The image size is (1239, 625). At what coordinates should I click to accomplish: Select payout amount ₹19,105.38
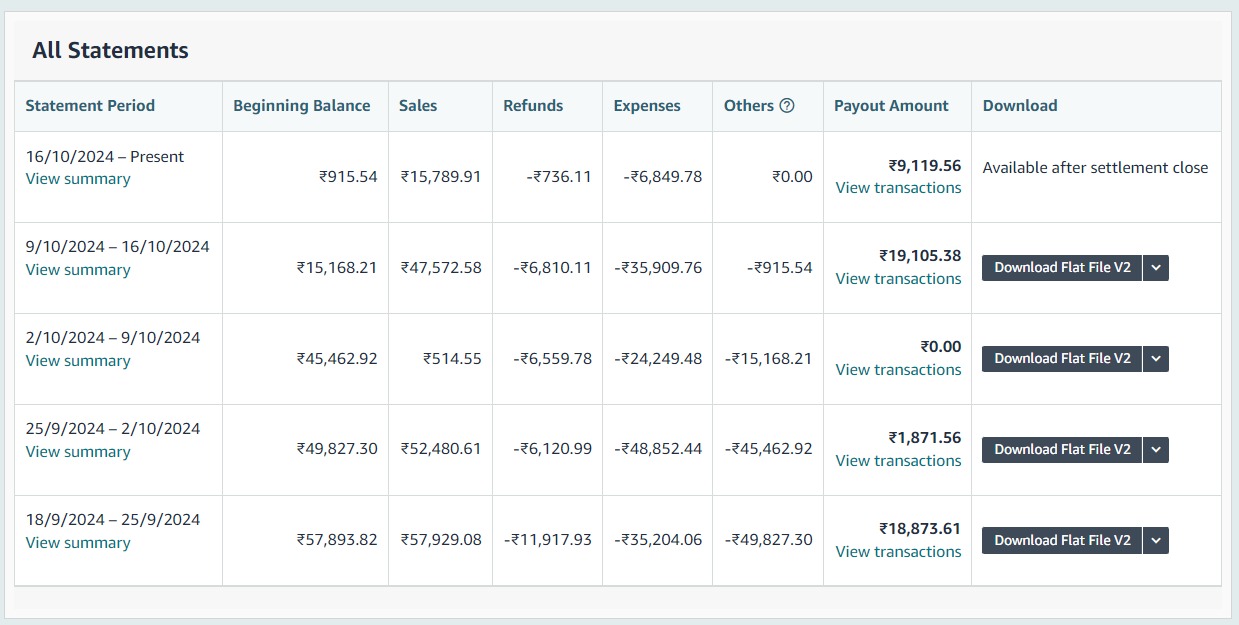(x=920, y=256)
